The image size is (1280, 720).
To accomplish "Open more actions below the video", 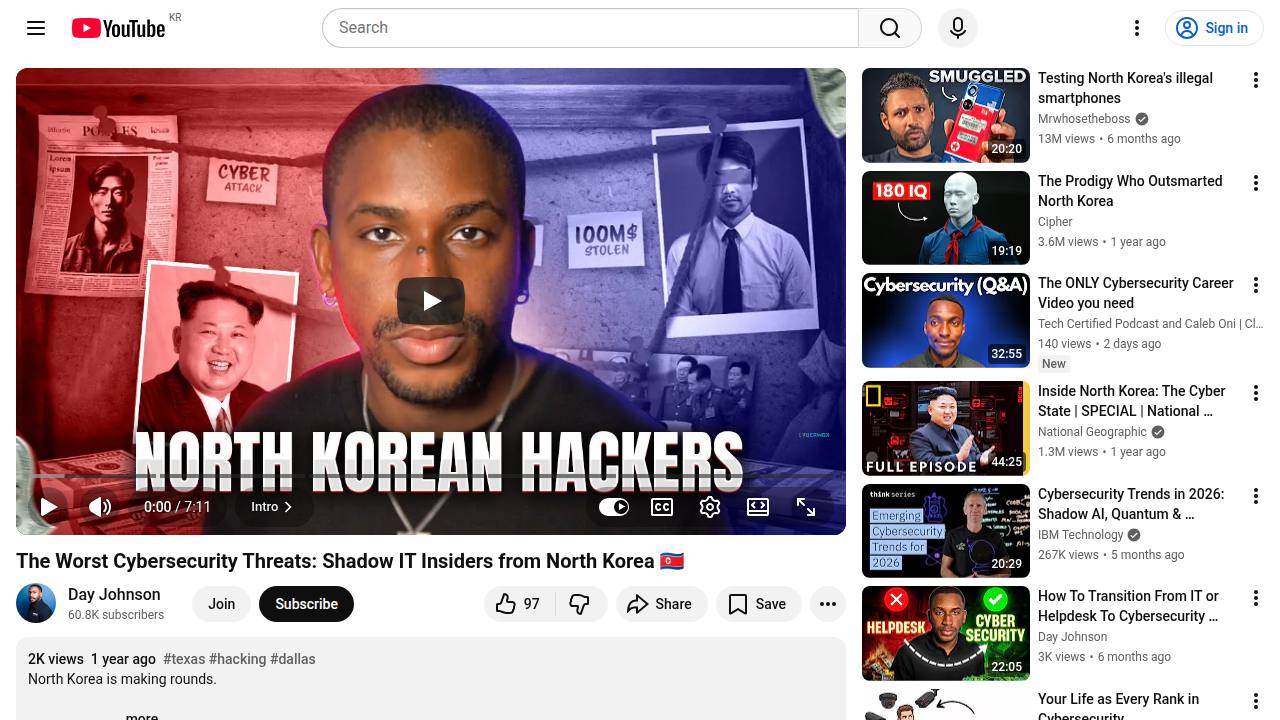I will [x=828, y=604].
